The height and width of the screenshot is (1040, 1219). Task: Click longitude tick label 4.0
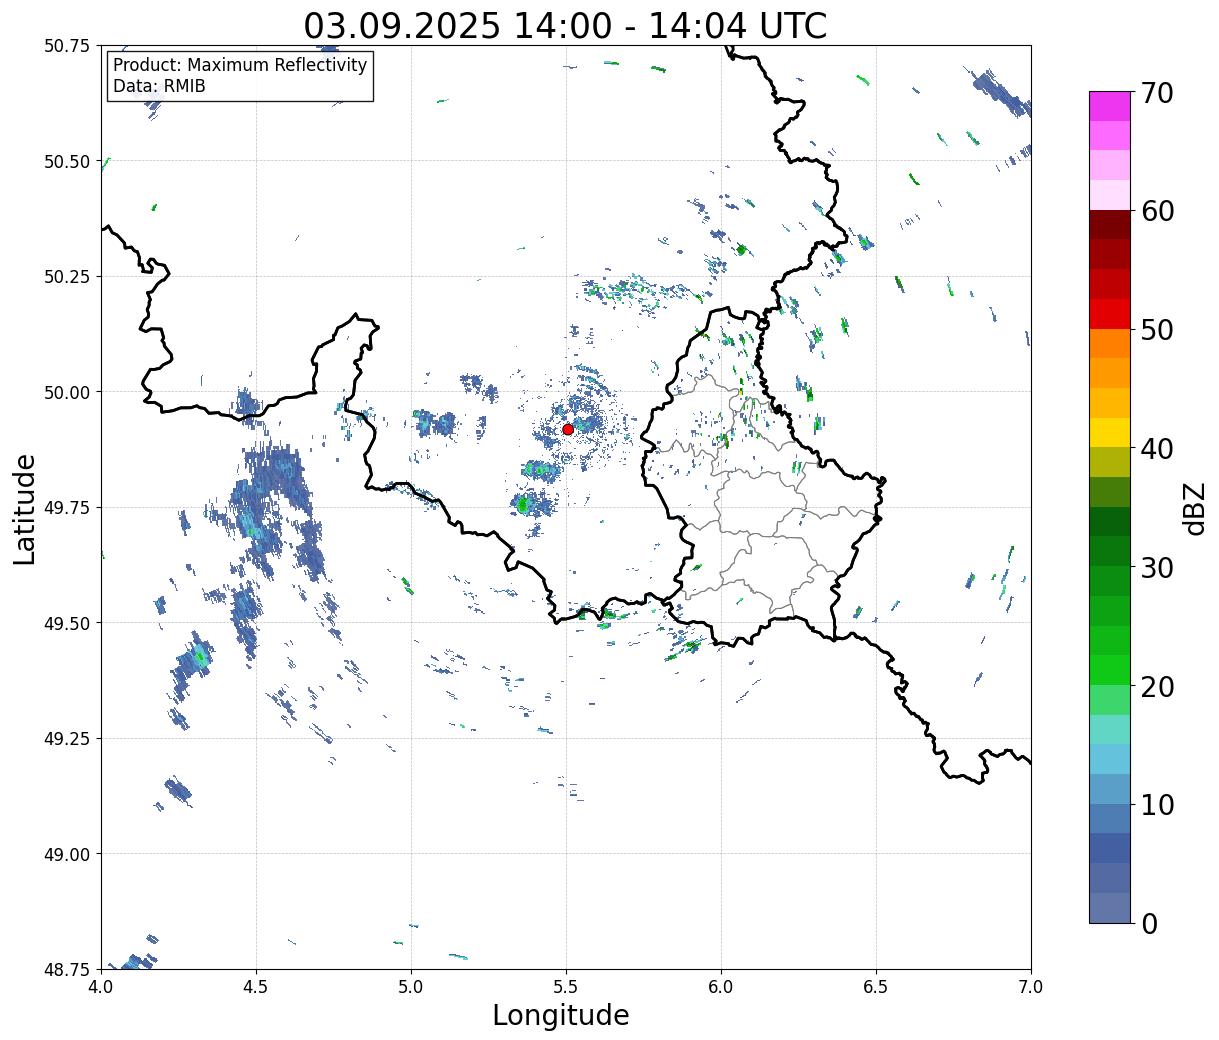[101, 987]
